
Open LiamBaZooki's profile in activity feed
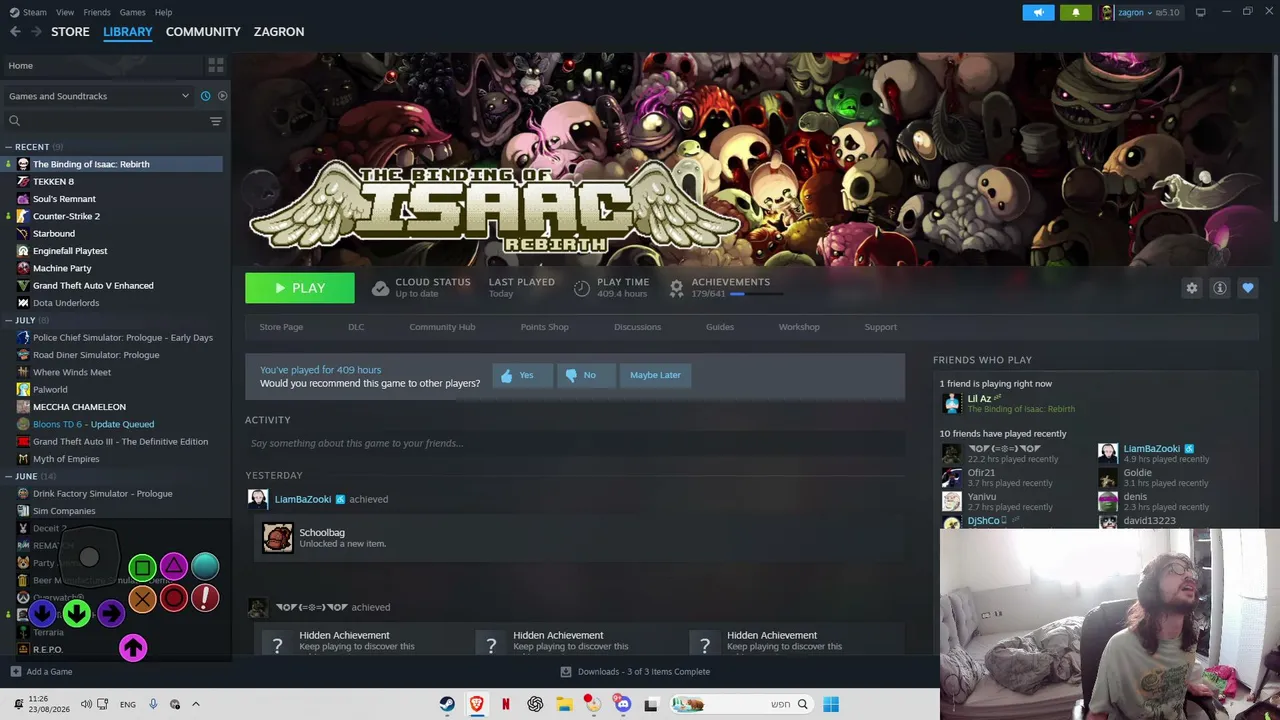(x=302, y=499)
